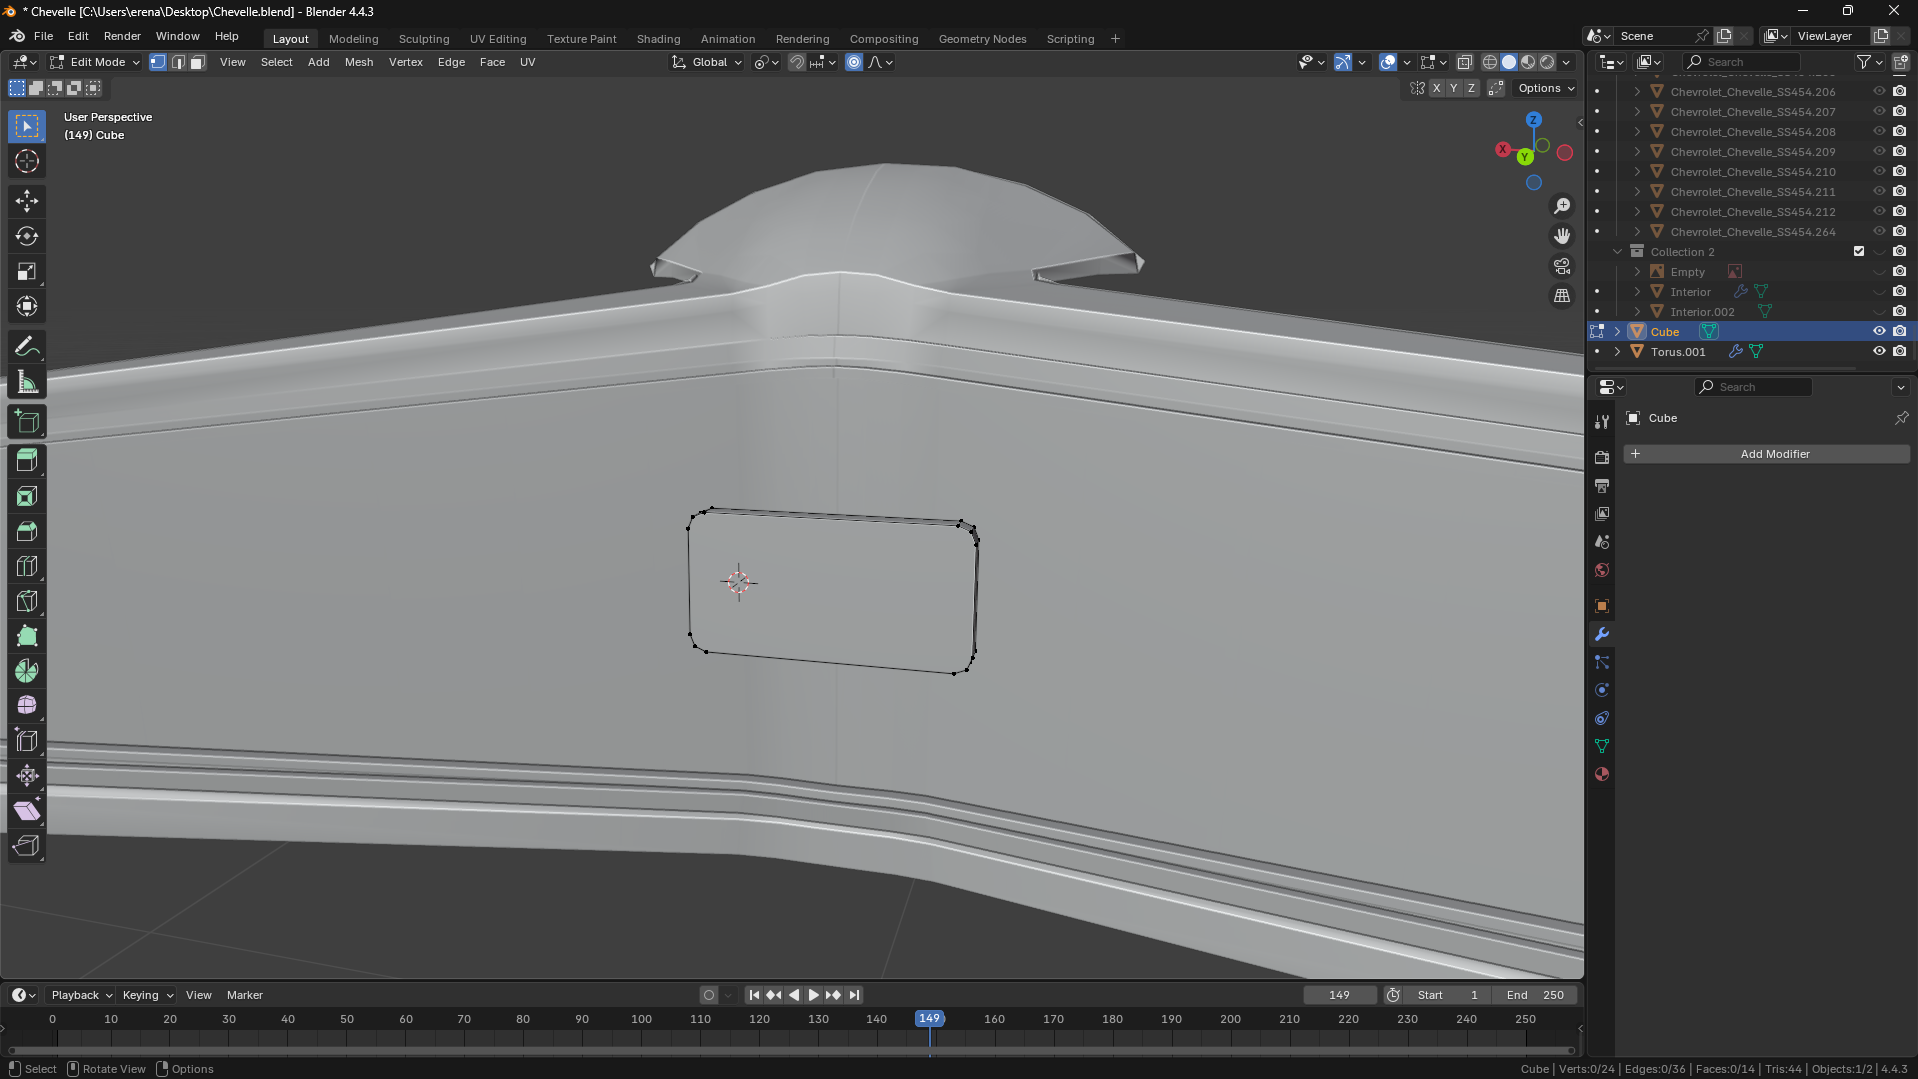Enable face select mode

click(198, 62)
